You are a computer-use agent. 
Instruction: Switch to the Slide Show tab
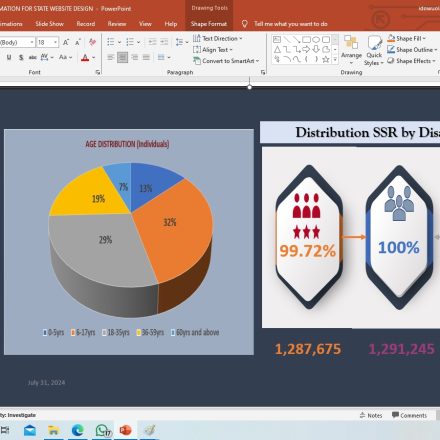pyautogui.click(x=49, y=24)
